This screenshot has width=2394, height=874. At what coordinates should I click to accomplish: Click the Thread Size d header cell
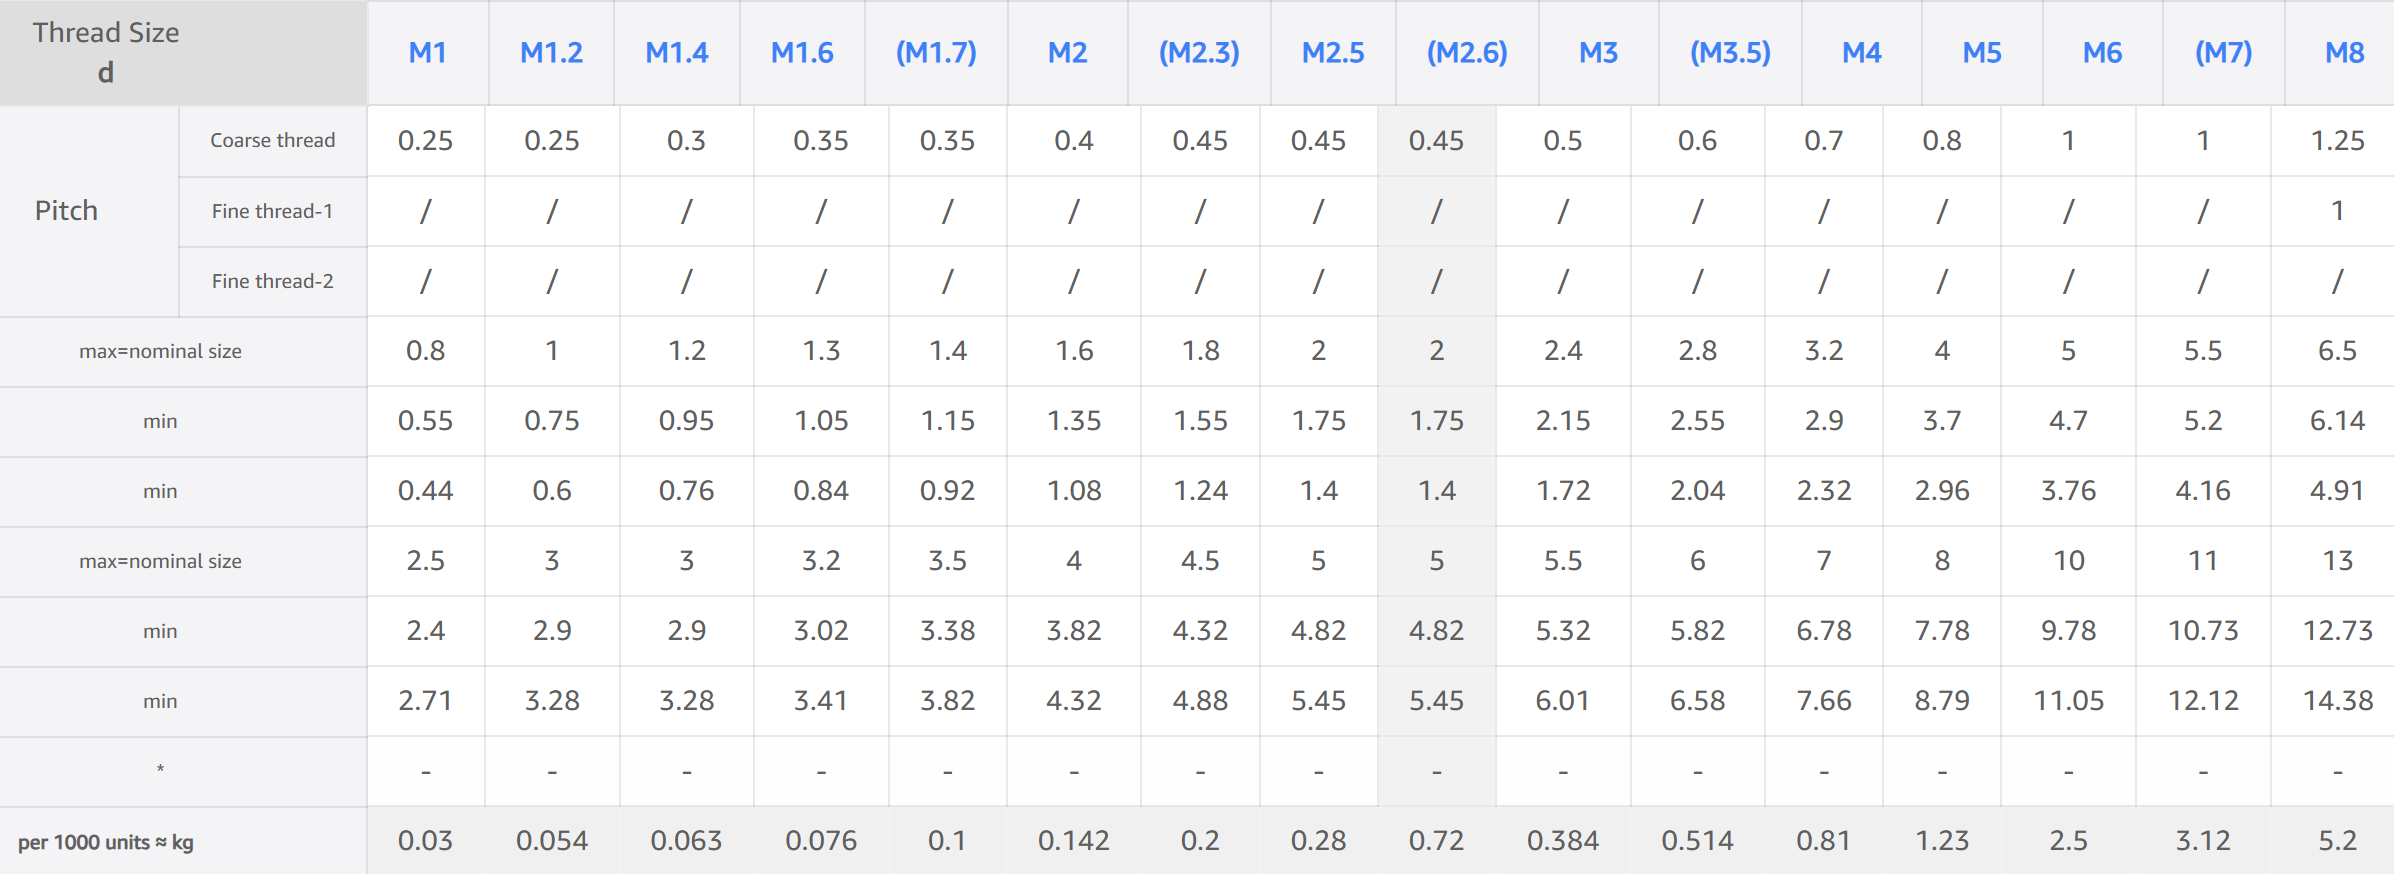106,52
